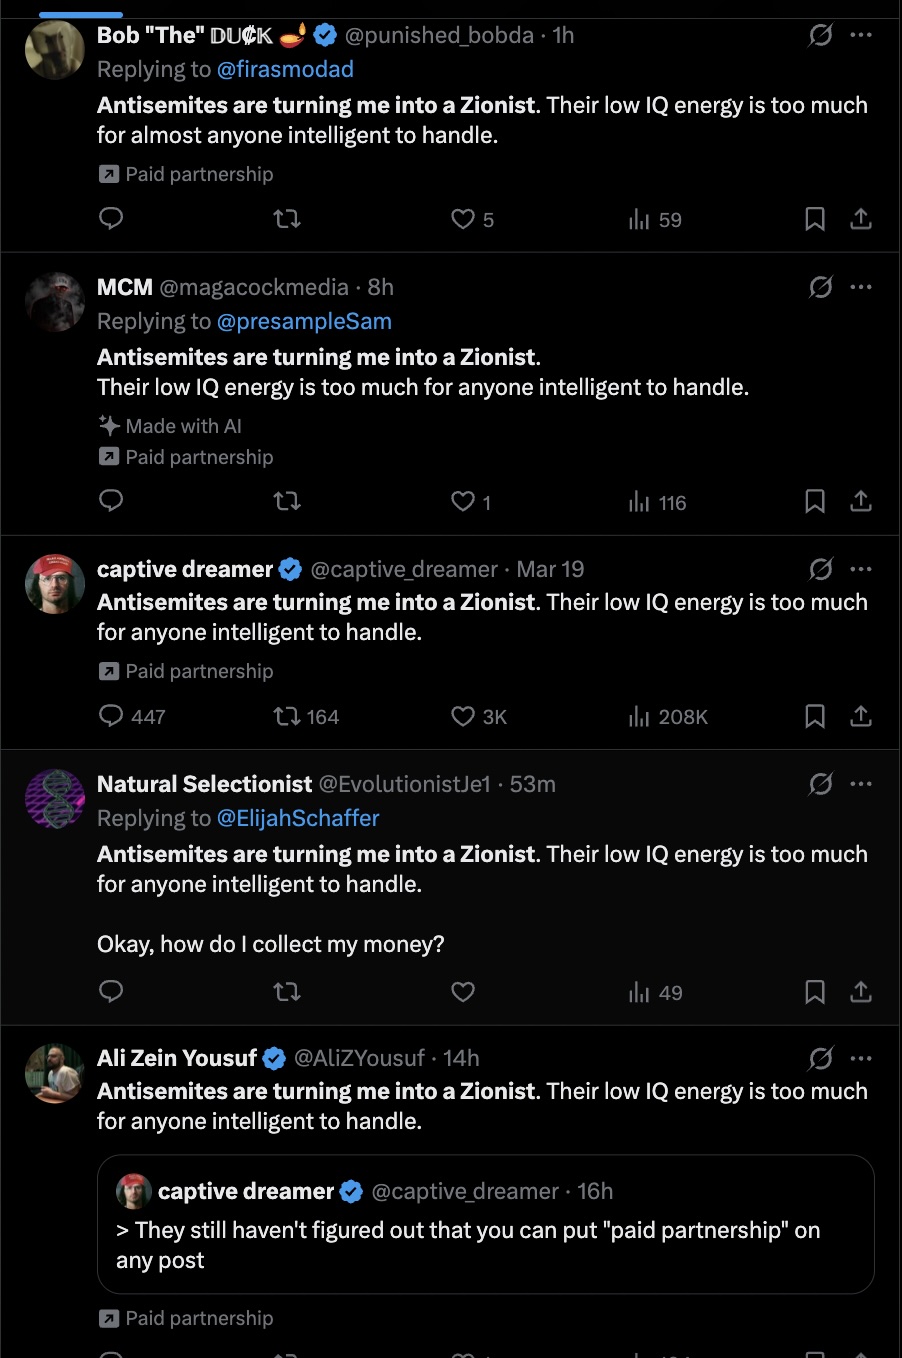Bookmark the Bob "The" Duck post
This screenshot has height=1358, width=902.
click(x=815, y=219)
